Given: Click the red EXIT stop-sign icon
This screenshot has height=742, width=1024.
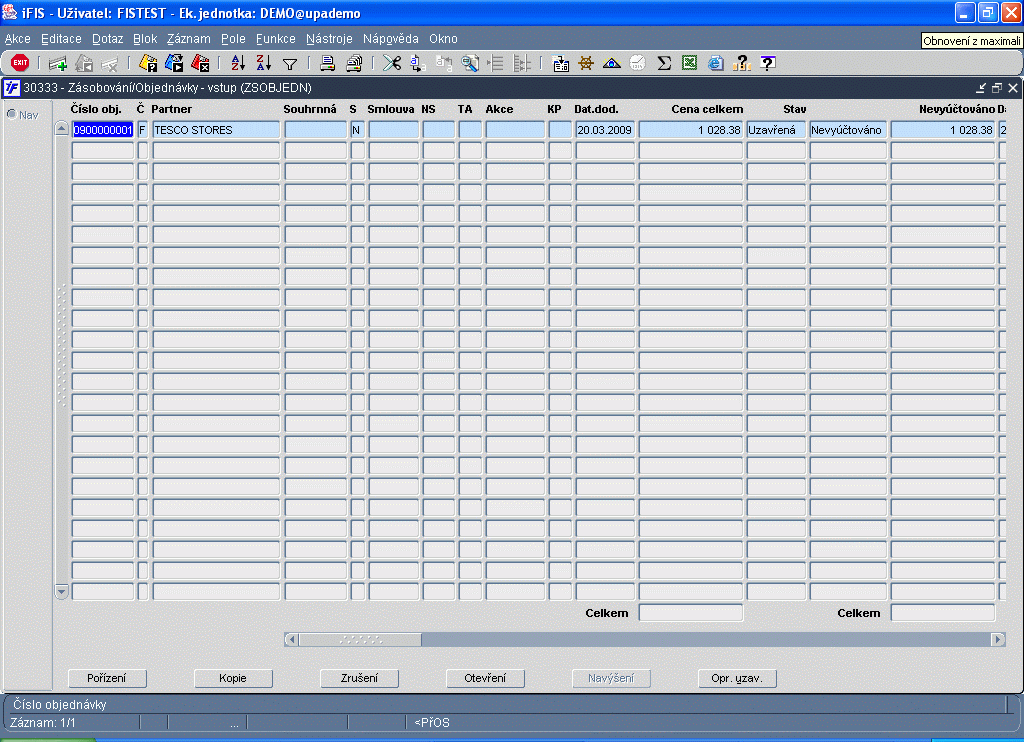Looking at the screenshot, I should tap(20, 63).
